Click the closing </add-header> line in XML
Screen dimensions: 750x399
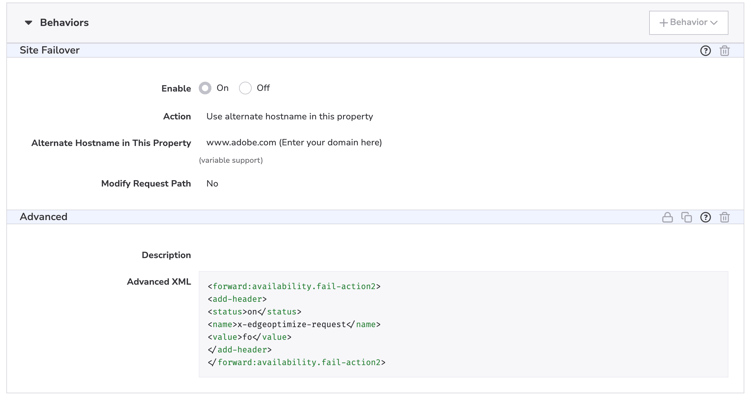coord(239,350)
